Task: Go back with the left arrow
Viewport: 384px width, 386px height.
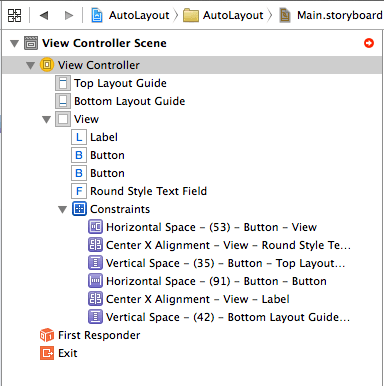Action: 44,15
